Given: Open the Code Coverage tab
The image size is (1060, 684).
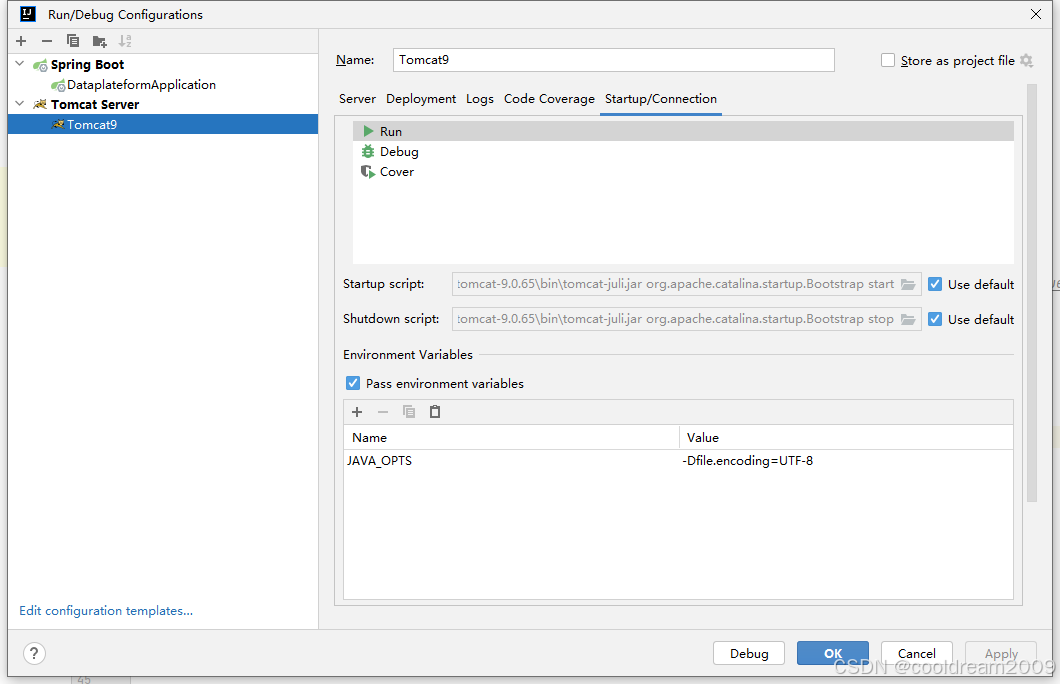Looking at the screenshot, I should click(x=549, y=99).
